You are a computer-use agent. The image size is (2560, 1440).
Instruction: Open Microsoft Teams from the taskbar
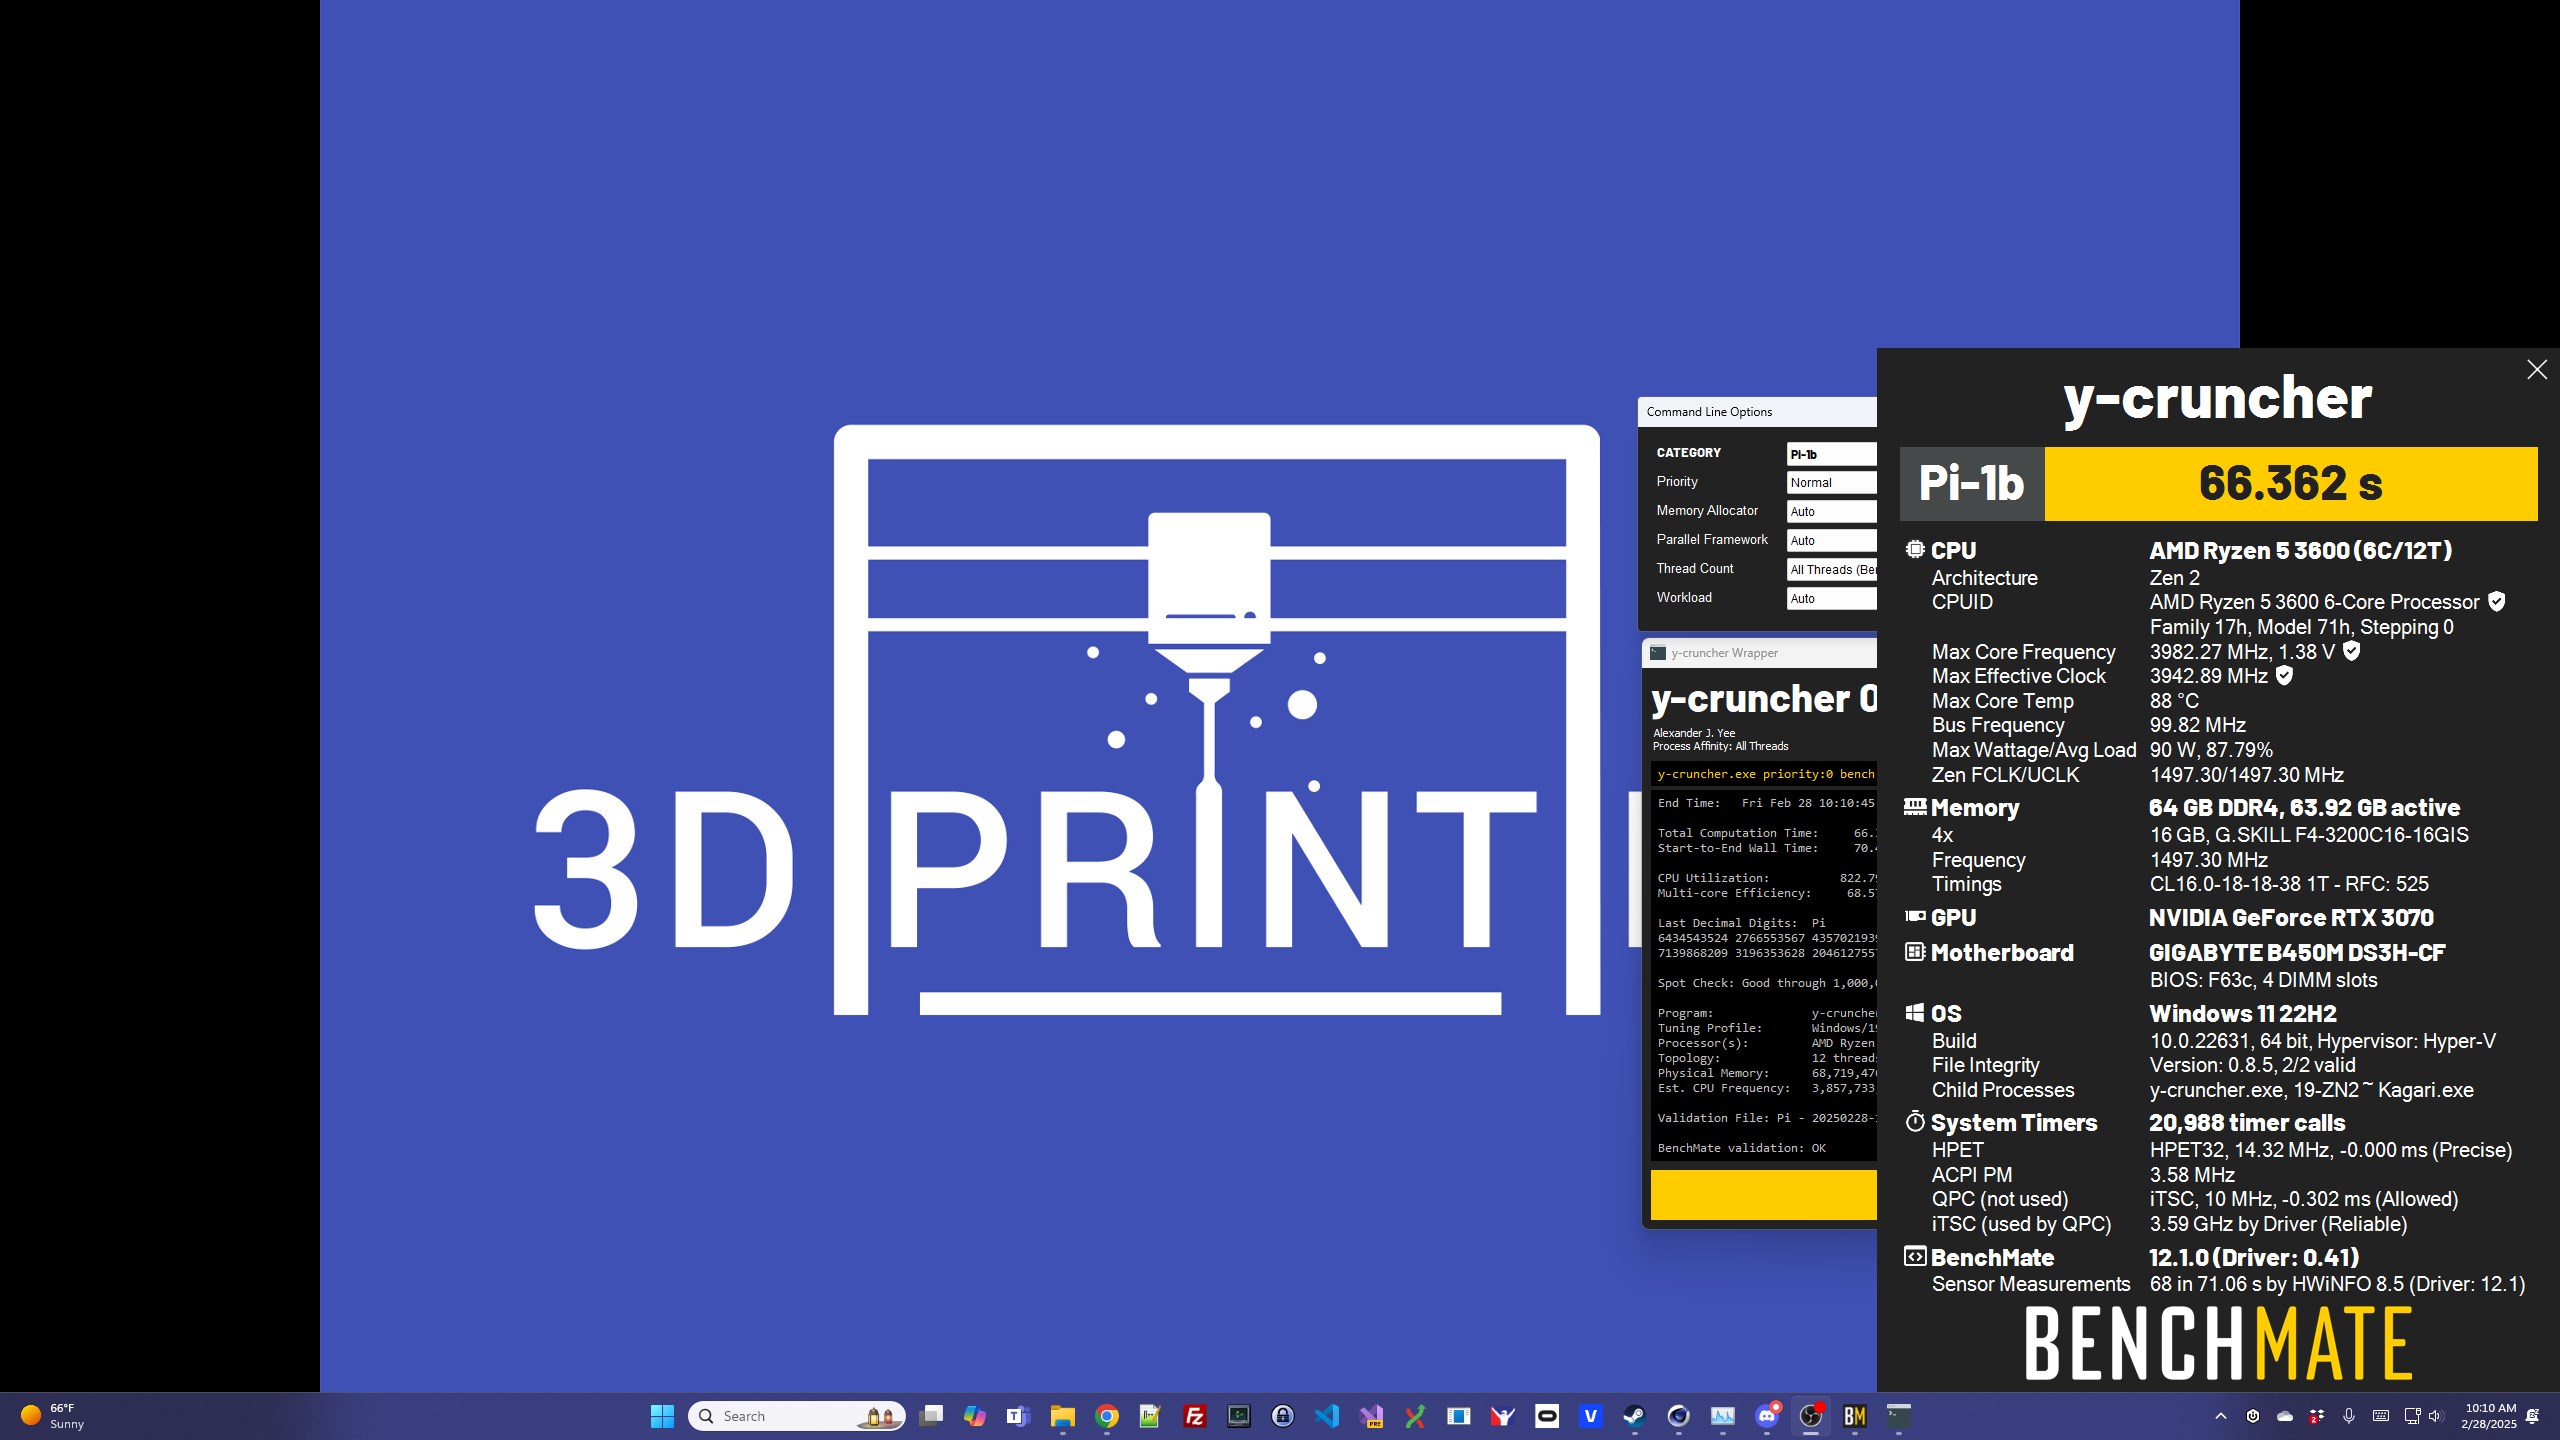[x=1018, y=1416]
